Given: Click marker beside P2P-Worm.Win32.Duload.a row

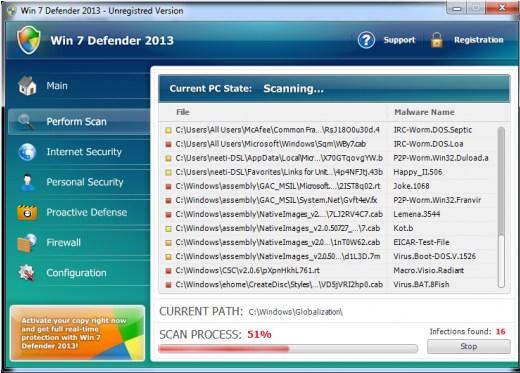Looking at the screenshot, I should pyautogui.click(x=168, y=158).
